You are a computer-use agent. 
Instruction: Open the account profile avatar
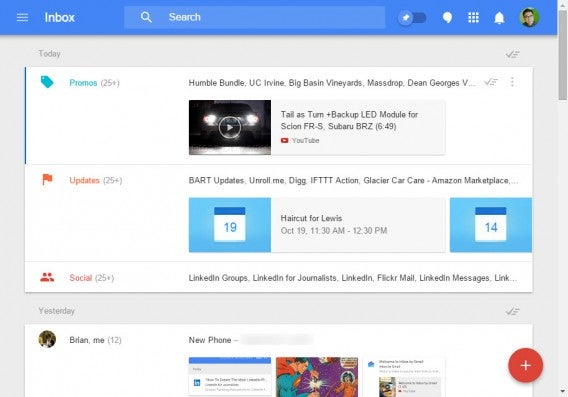pos(529,17)
